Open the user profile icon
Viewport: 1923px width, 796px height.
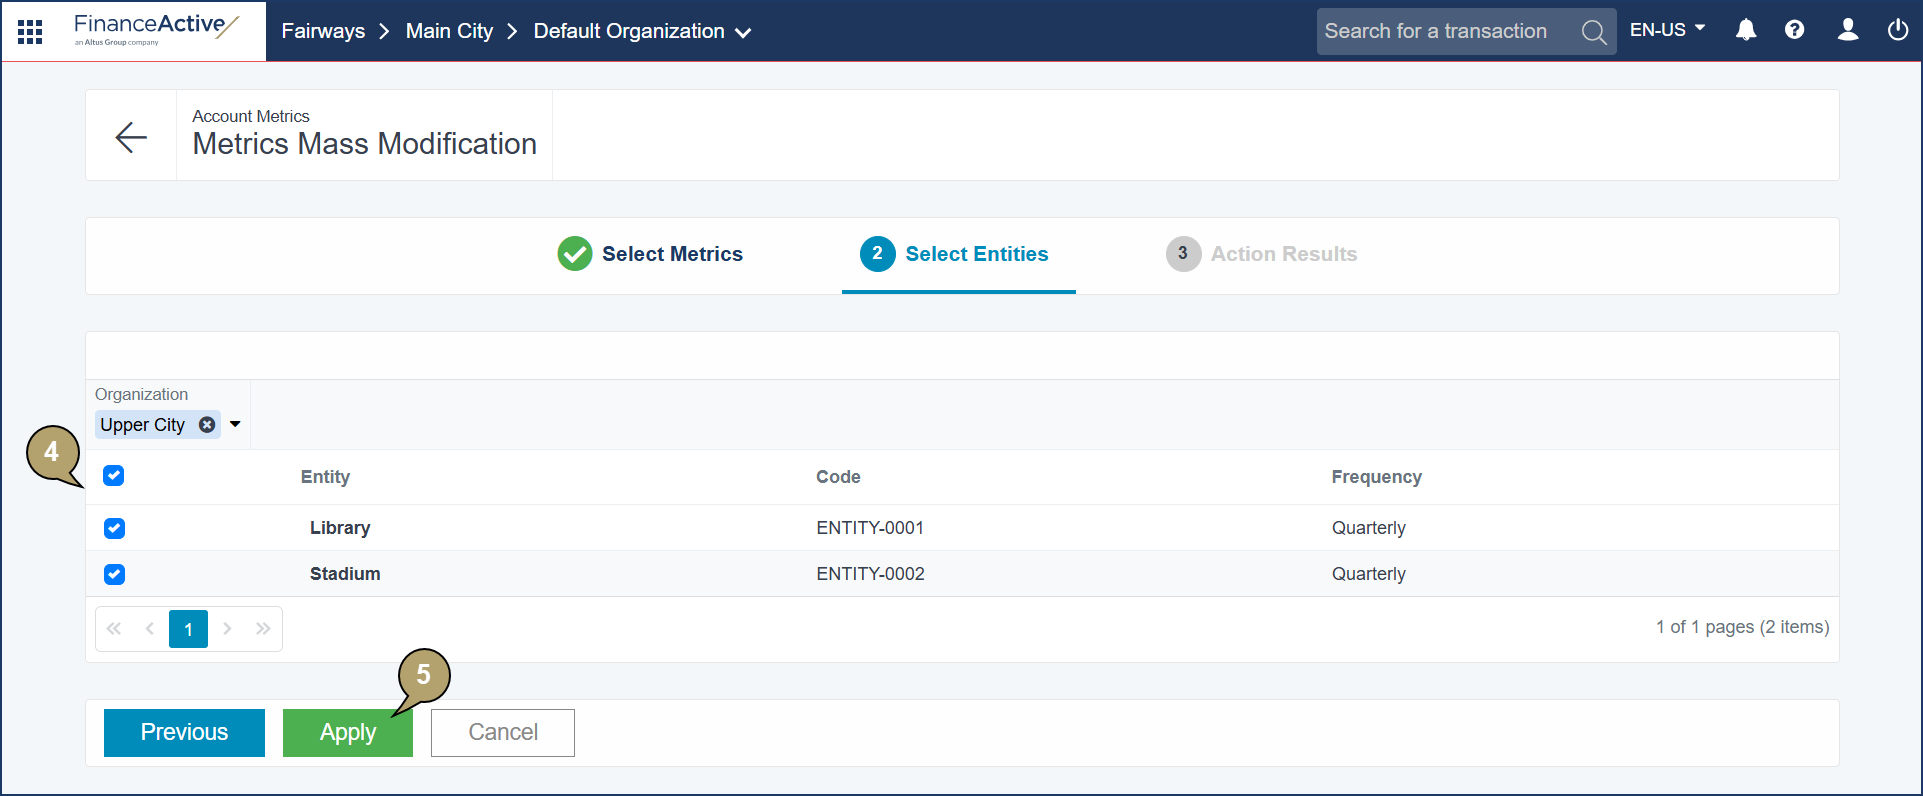tap(1848, 30)
